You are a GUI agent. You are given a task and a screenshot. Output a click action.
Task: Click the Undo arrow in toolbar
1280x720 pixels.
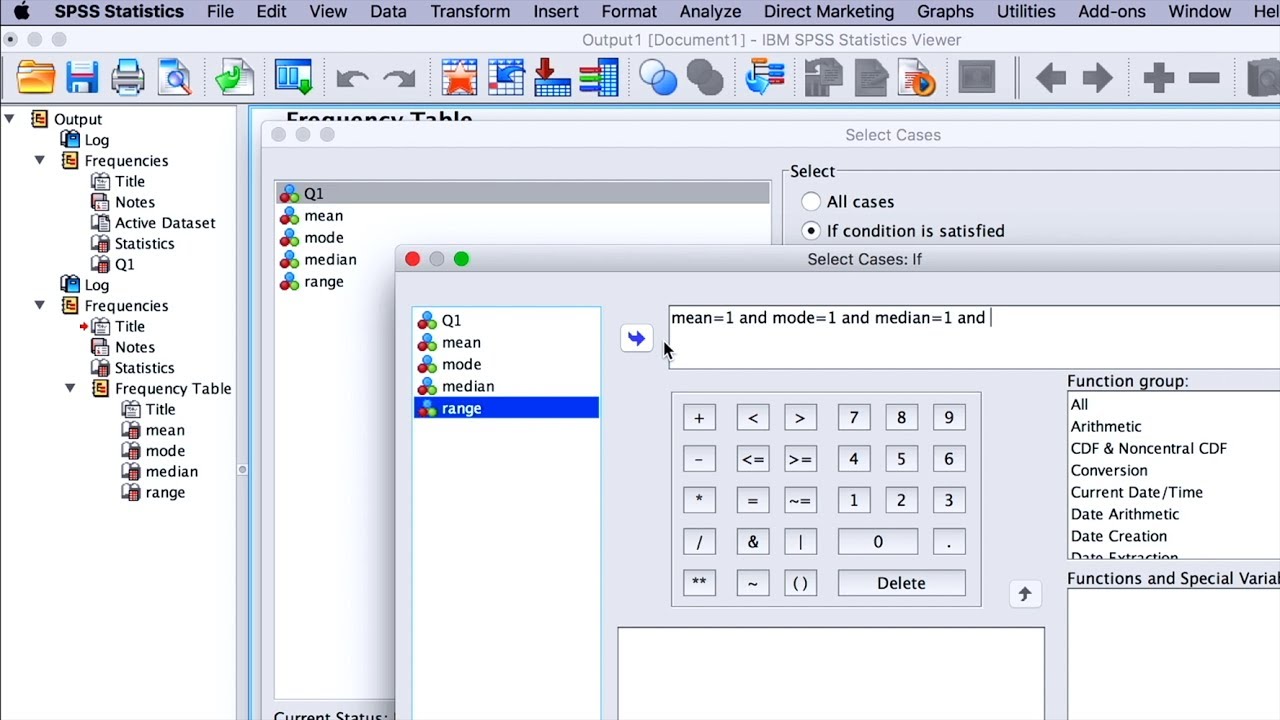pos(352,79)
